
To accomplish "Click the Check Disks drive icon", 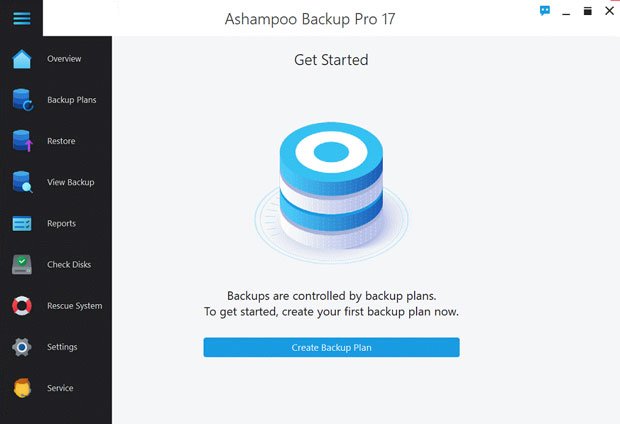I will pos(22,265).
